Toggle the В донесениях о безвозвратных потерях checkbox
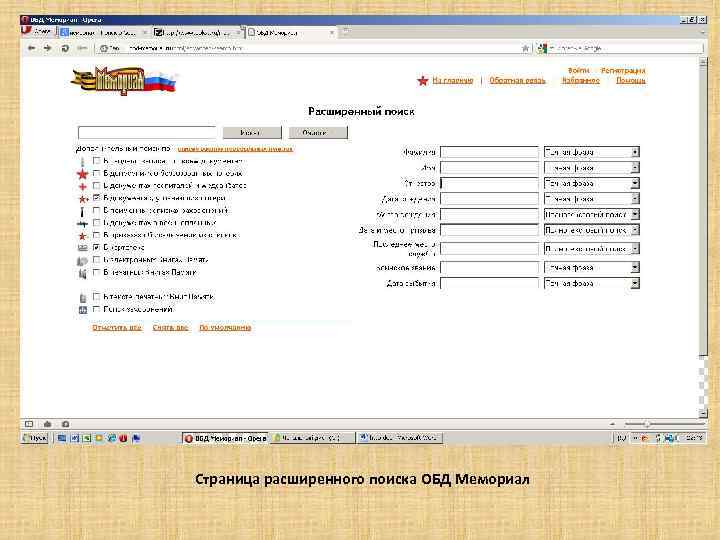 [96, 173]
